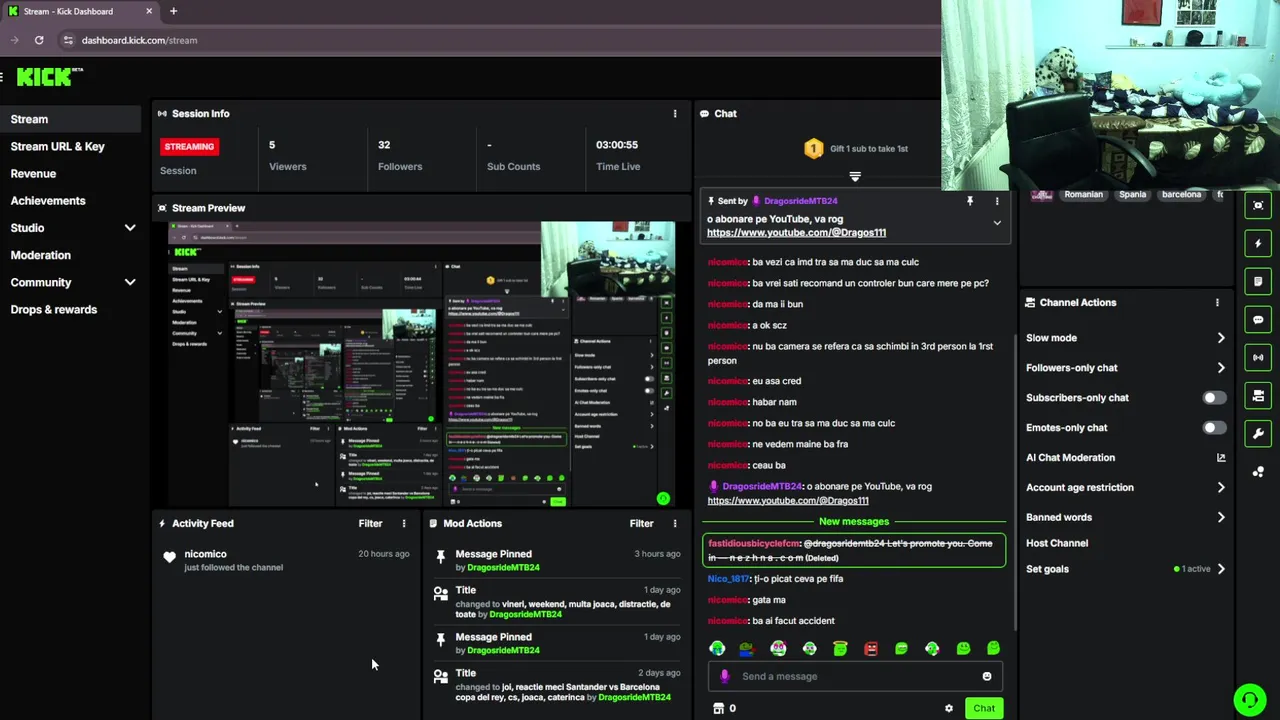Screen dimensions: 1280x720
Task: Open Mod Actions three-dot menu
Action: coord(675,523)
